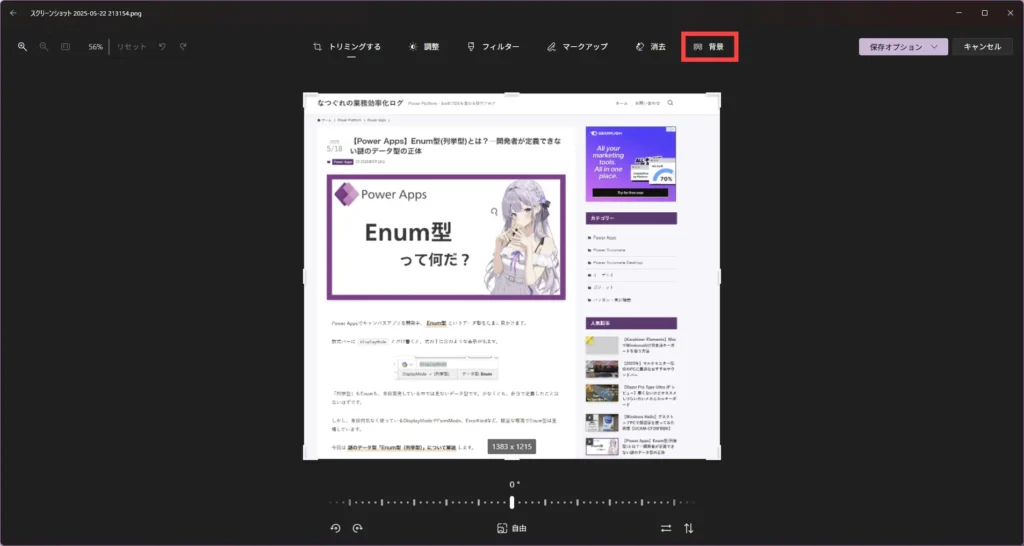Click the undo arrow icon
Viewport: 1024px width, 546px height.
162,47
